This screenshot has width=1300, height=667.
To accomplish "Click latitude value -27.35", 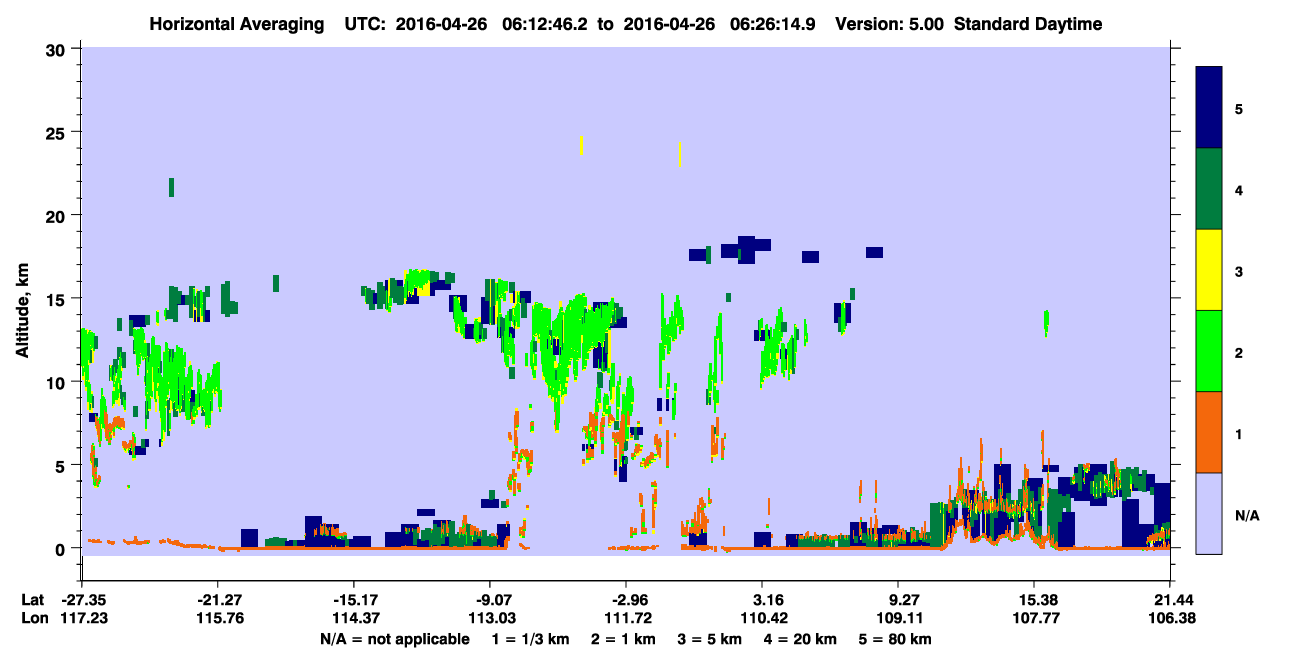I will 82,600.
